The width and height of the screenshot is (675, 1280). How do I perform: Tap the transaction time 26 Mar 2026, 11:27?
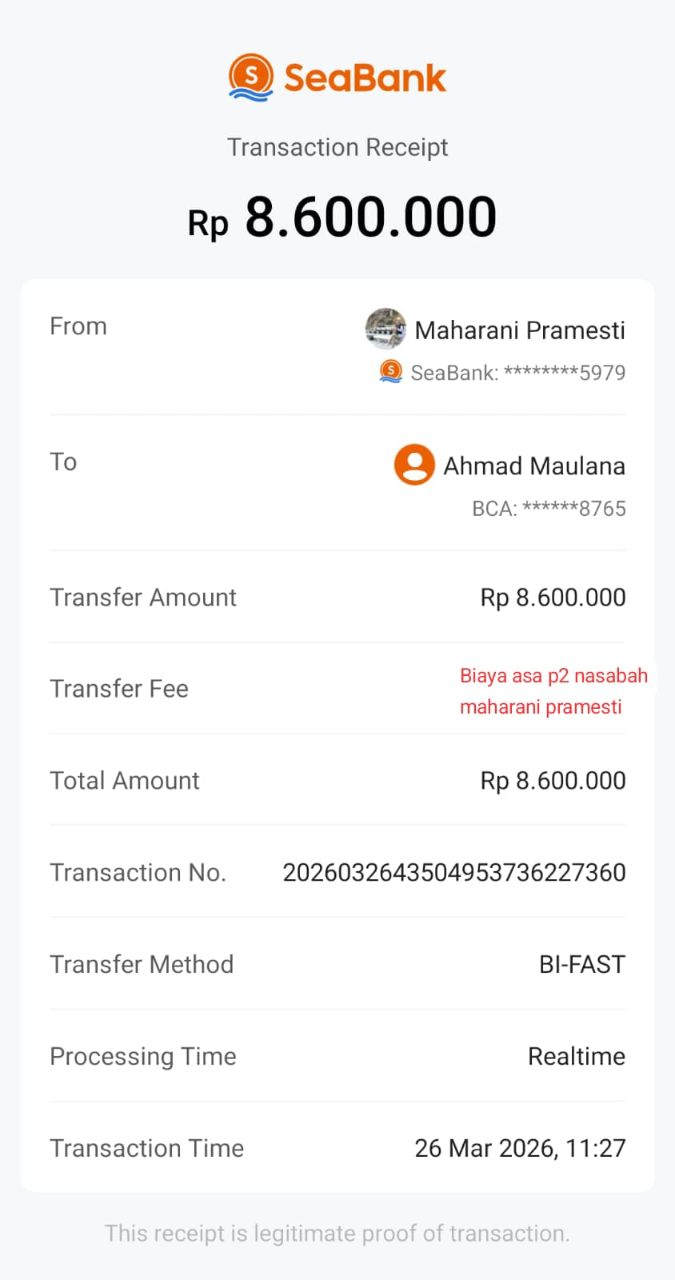click(520, 1149)
